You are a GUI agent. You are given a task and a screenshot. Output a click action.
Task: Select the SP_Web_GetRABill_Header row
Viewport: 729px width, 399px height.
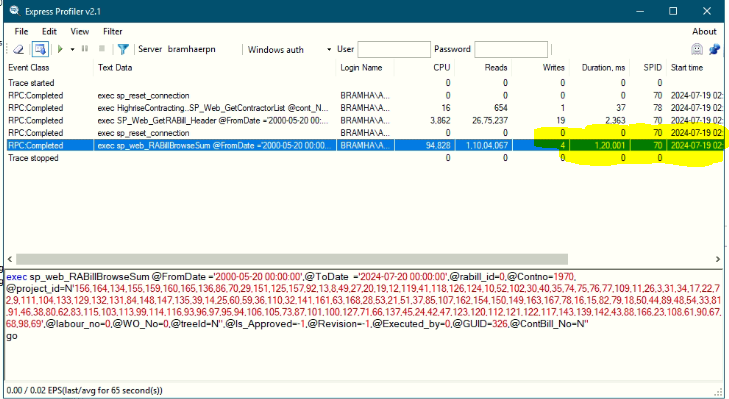[364, 120]
